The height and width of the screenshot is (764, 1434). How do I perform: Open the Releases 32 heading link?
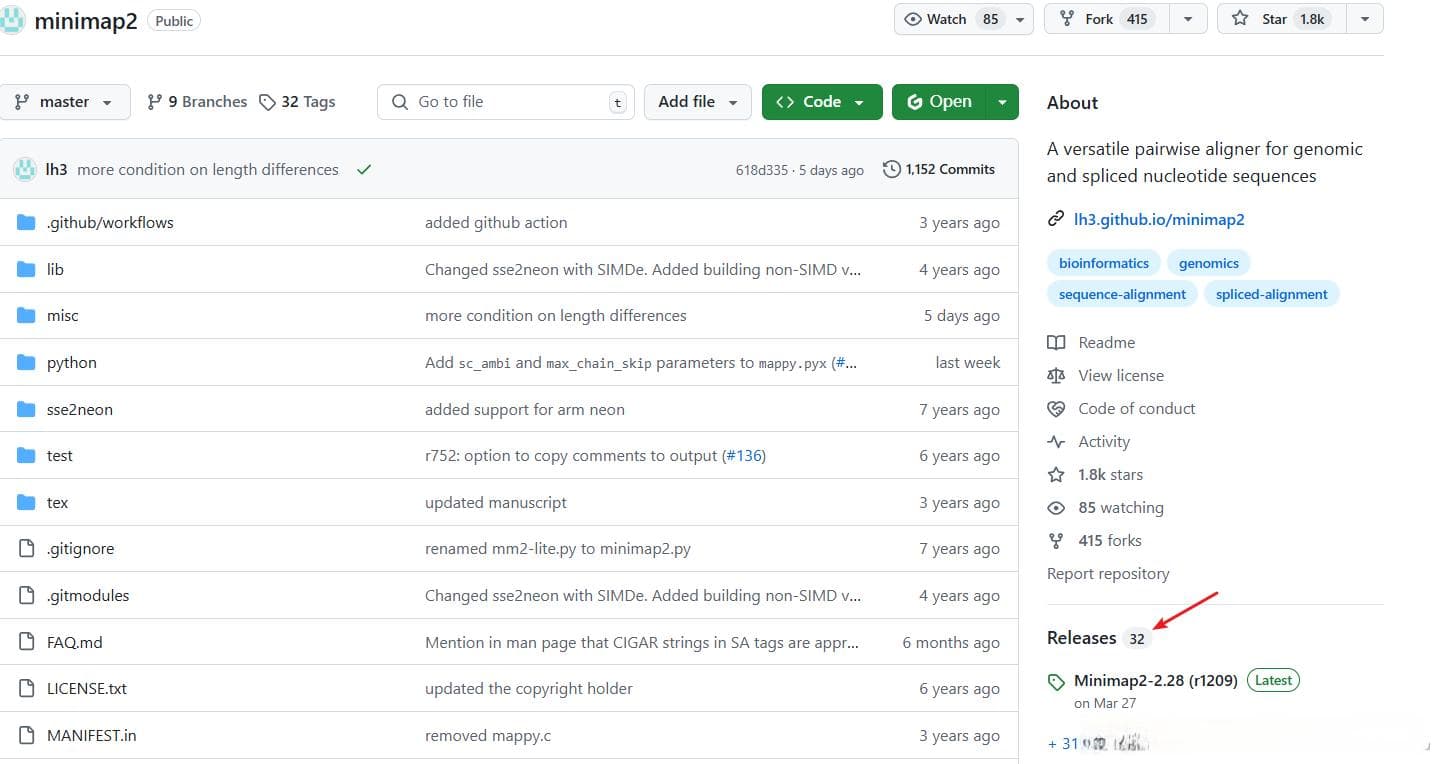(1098, 638)
